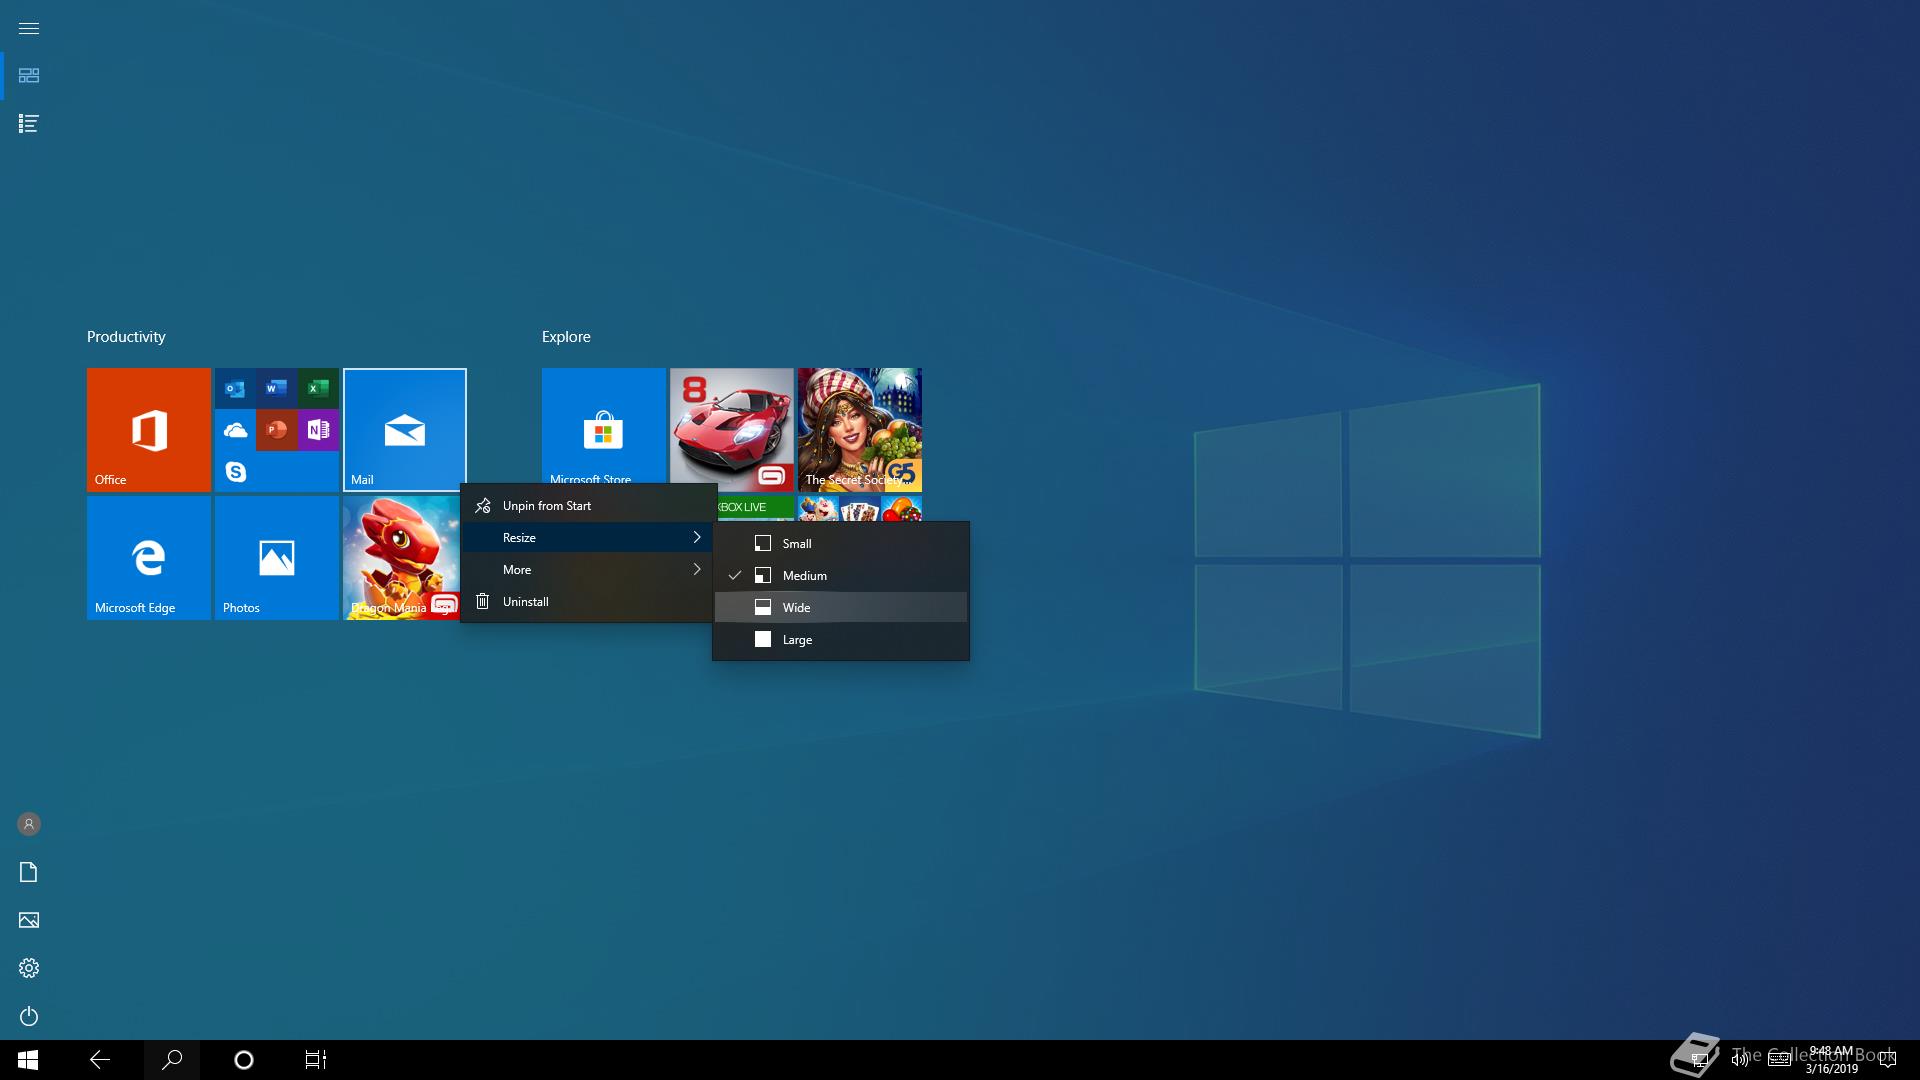1920x1080 pixels.
Task: Choose Unpin from Start
Action: (x=589, y=506)
